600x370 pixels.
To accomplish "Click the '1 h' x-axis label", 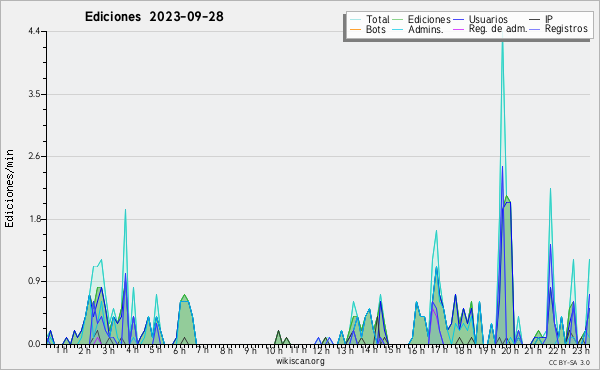I will pos(62,350).
